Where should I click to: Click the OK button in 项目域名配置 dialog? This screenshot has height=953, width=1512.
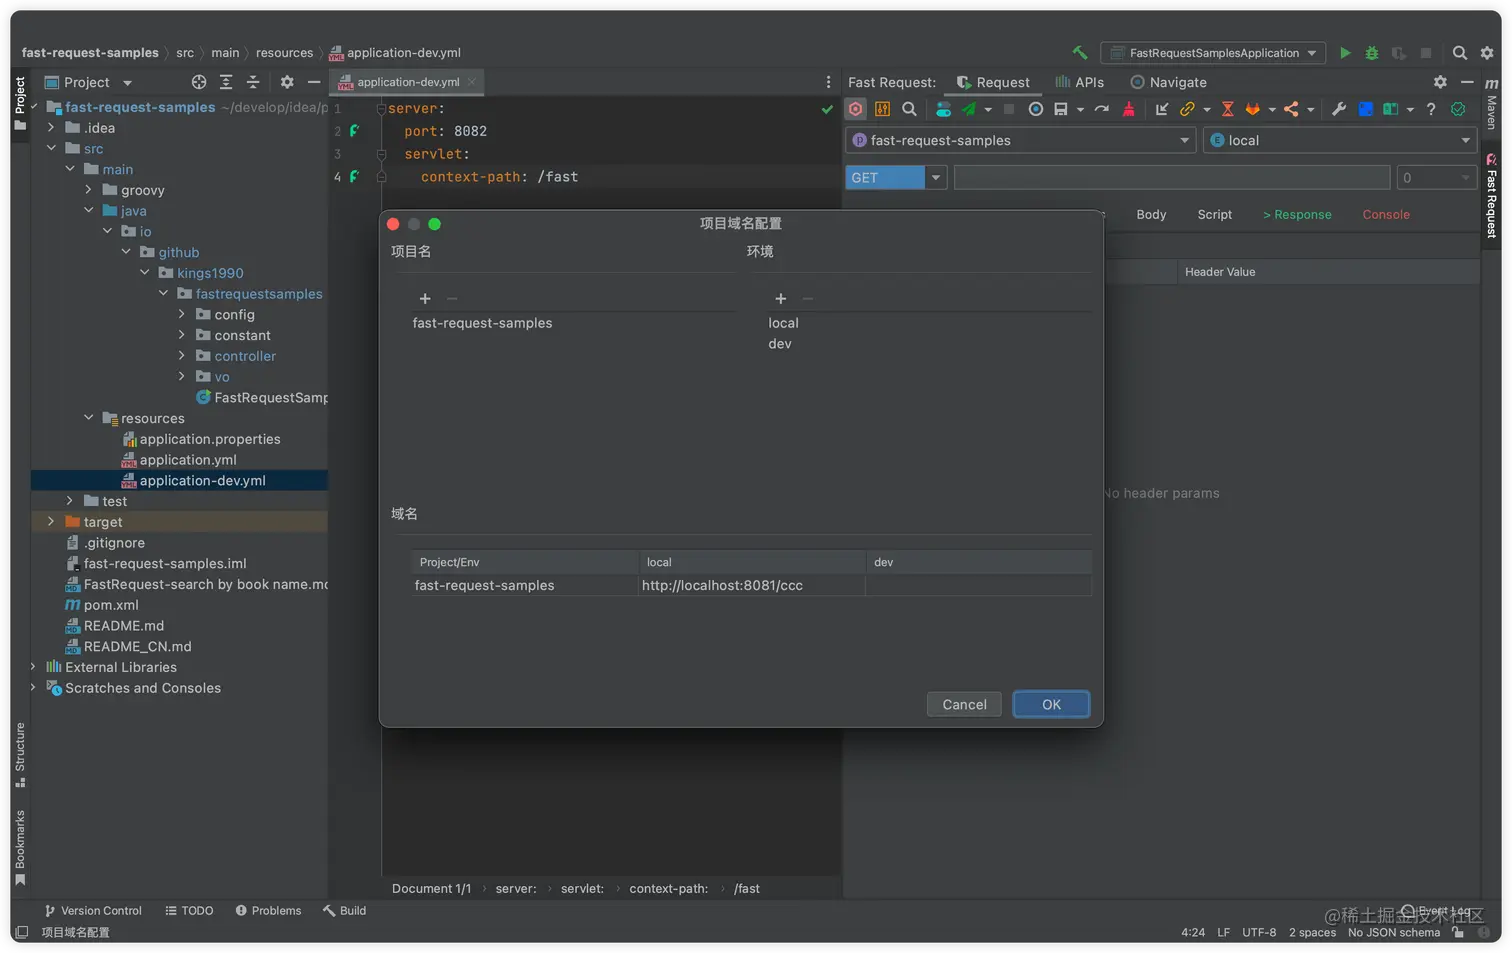point(1051,705)
